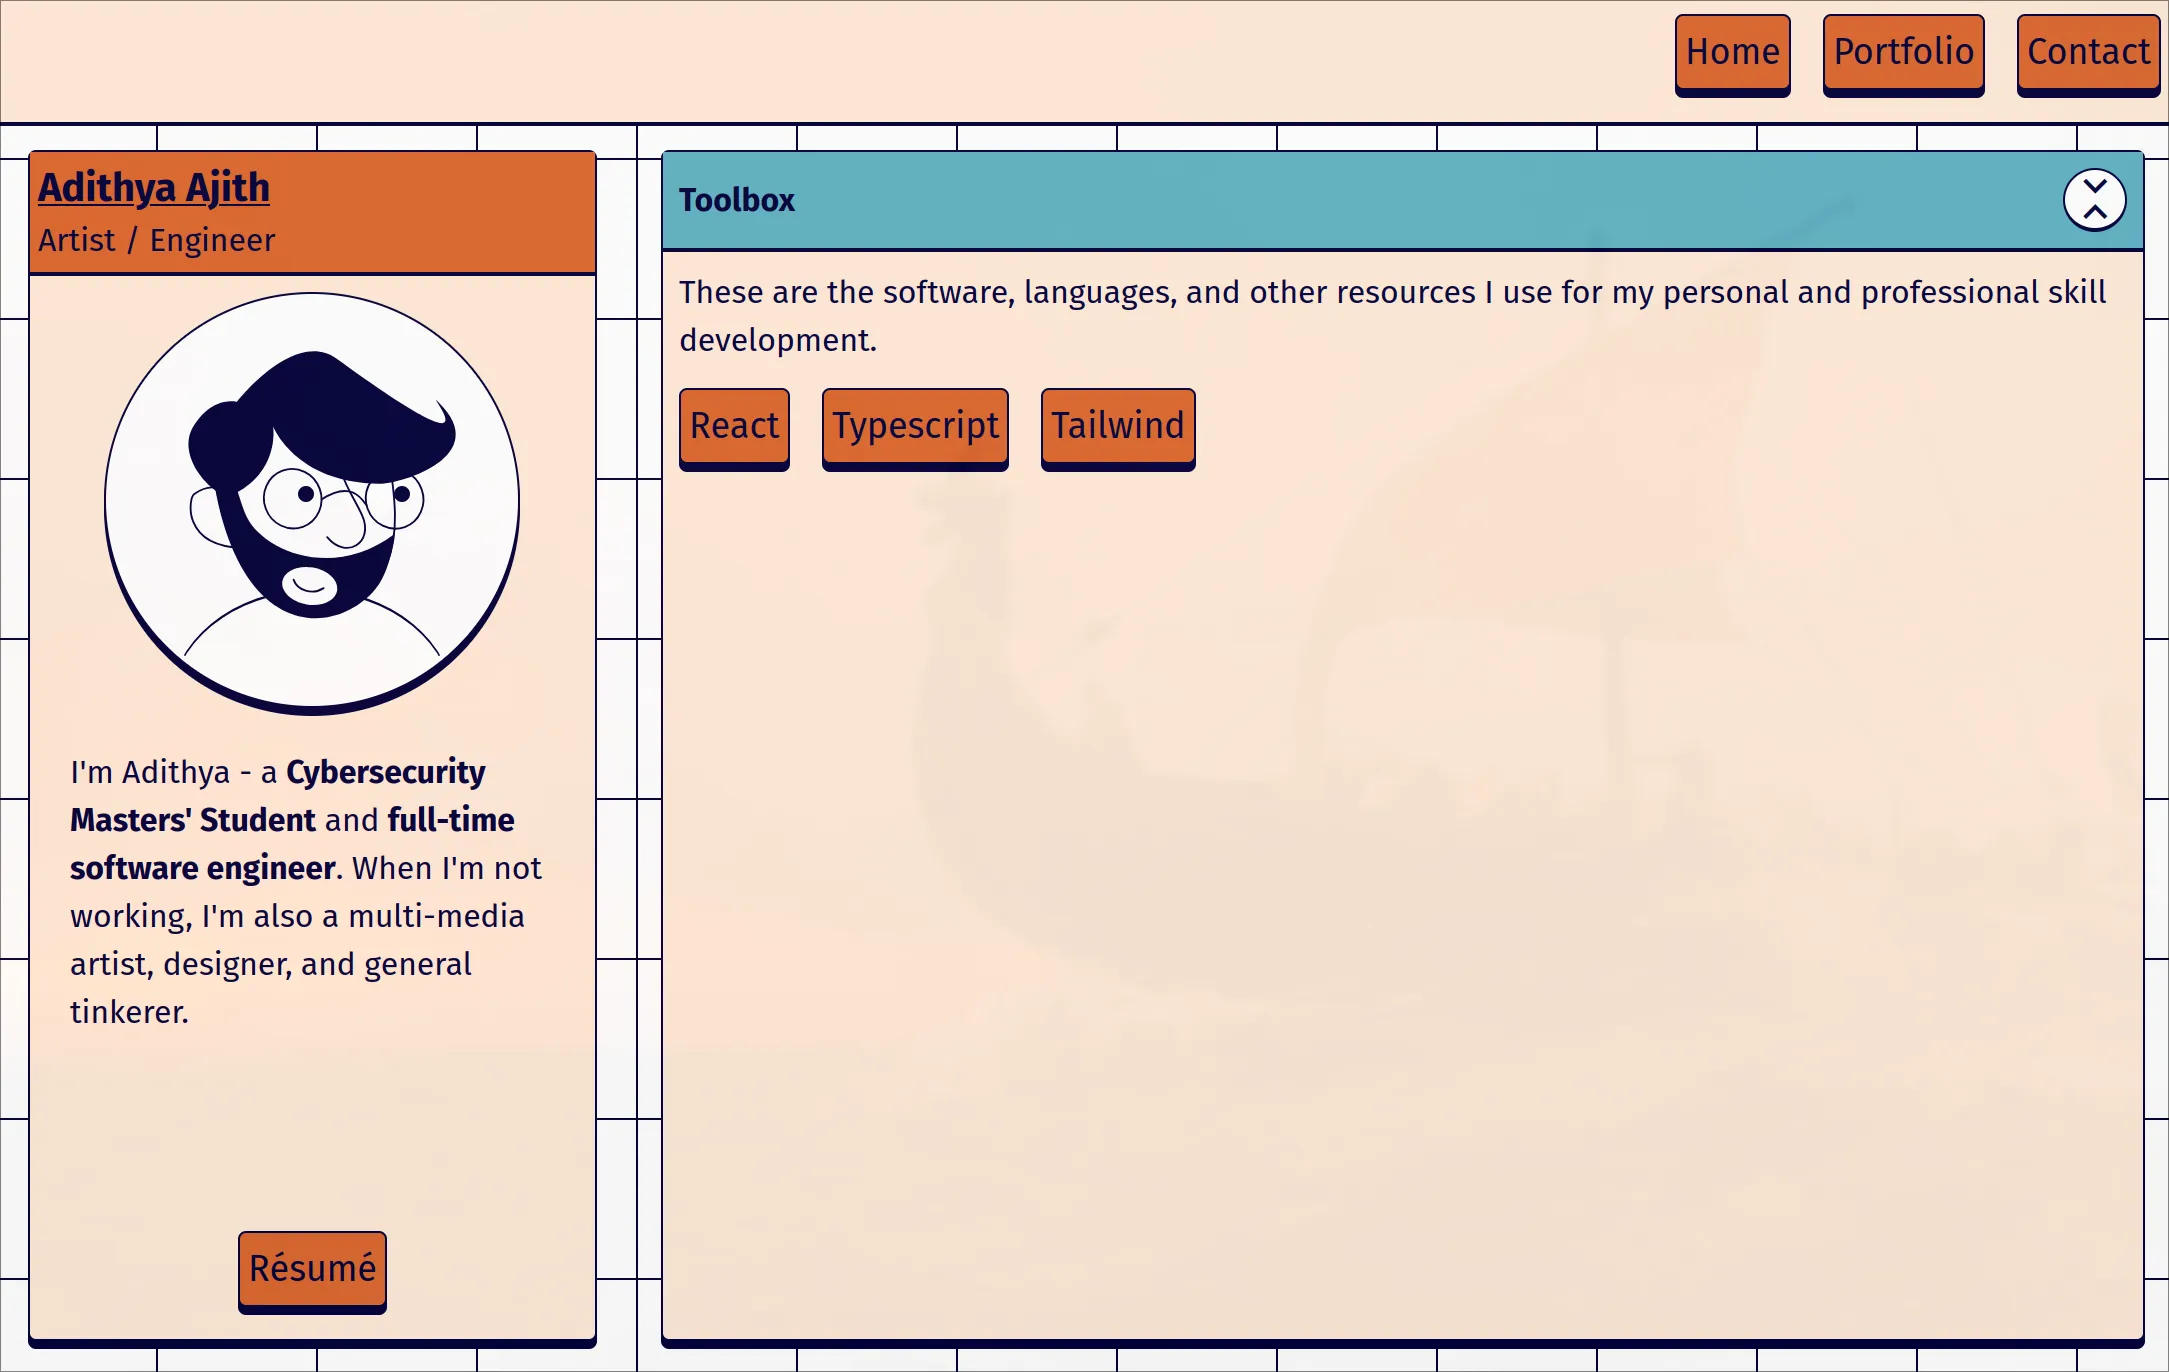Toggle Artist / Engineer profile label
The image size is (2169, 1372).
point(155,239)
